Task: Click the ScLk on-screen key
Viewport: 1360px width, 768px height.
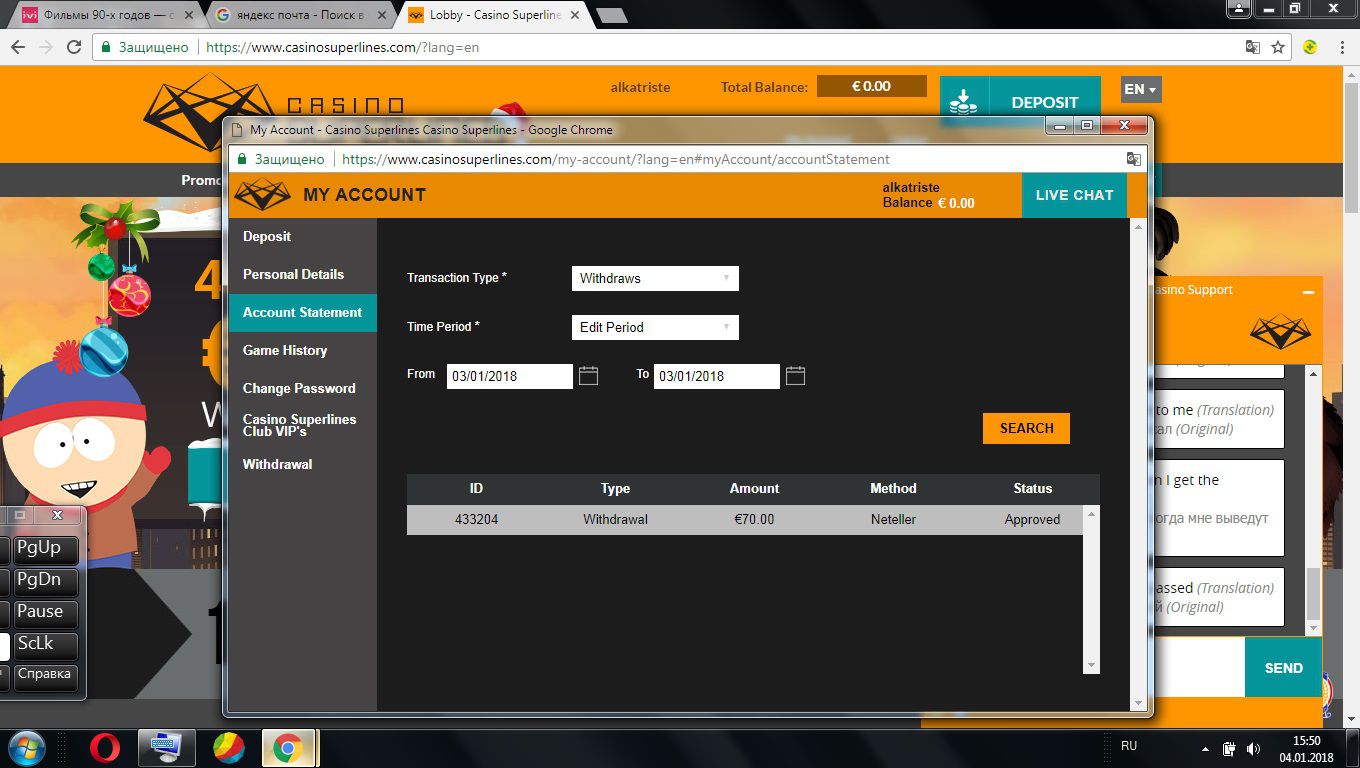Action: coord(45,645)
